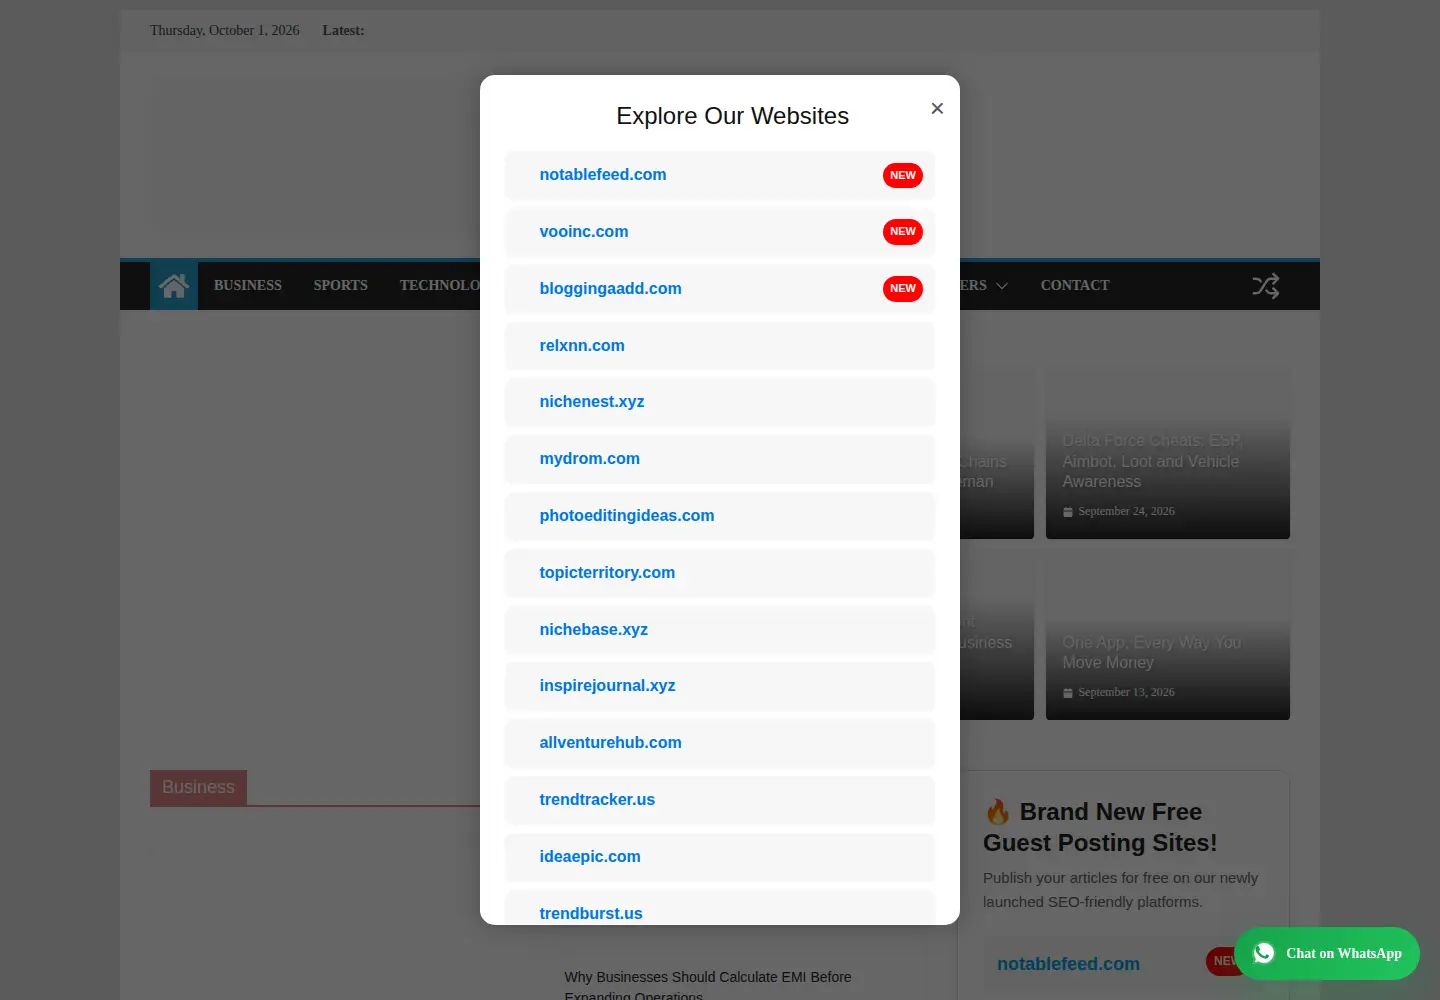Click the NEW badge beside notablefeed.com in the popup
Viewport: 1440px width, 1000px height.
903,175
